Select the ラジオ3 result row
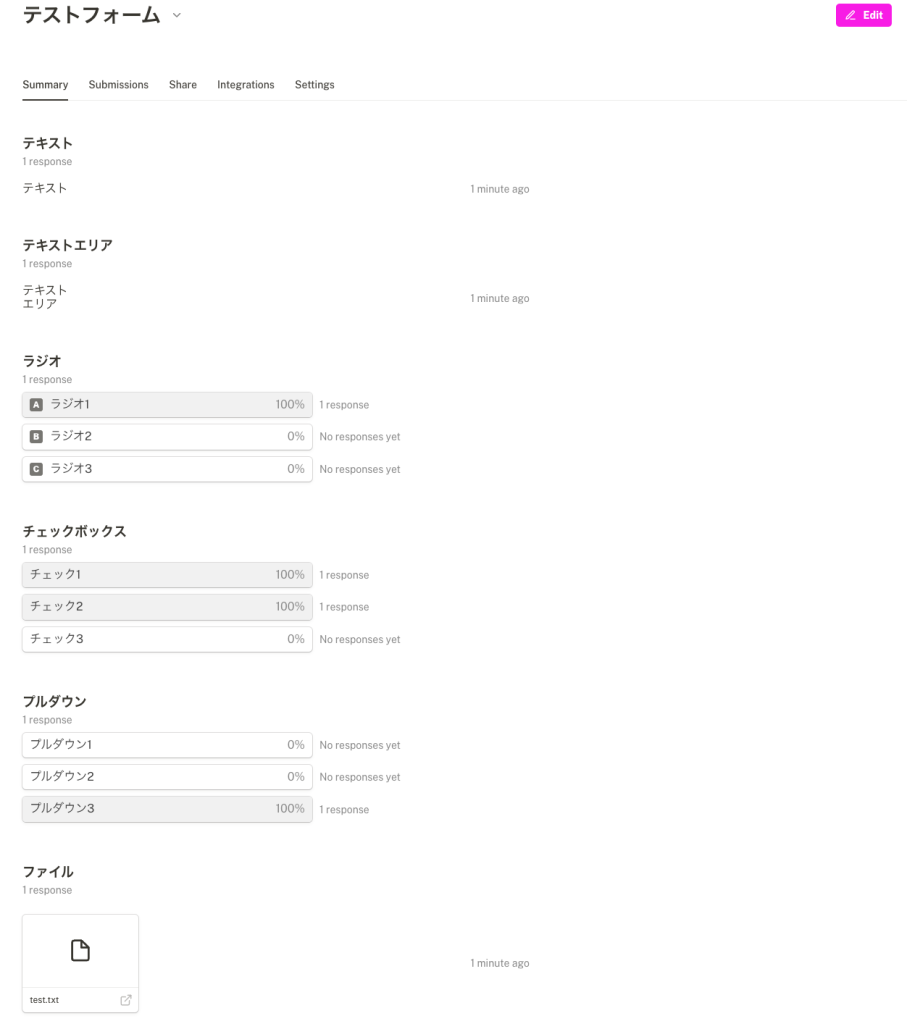907x1024 pixels. [167, 469]
